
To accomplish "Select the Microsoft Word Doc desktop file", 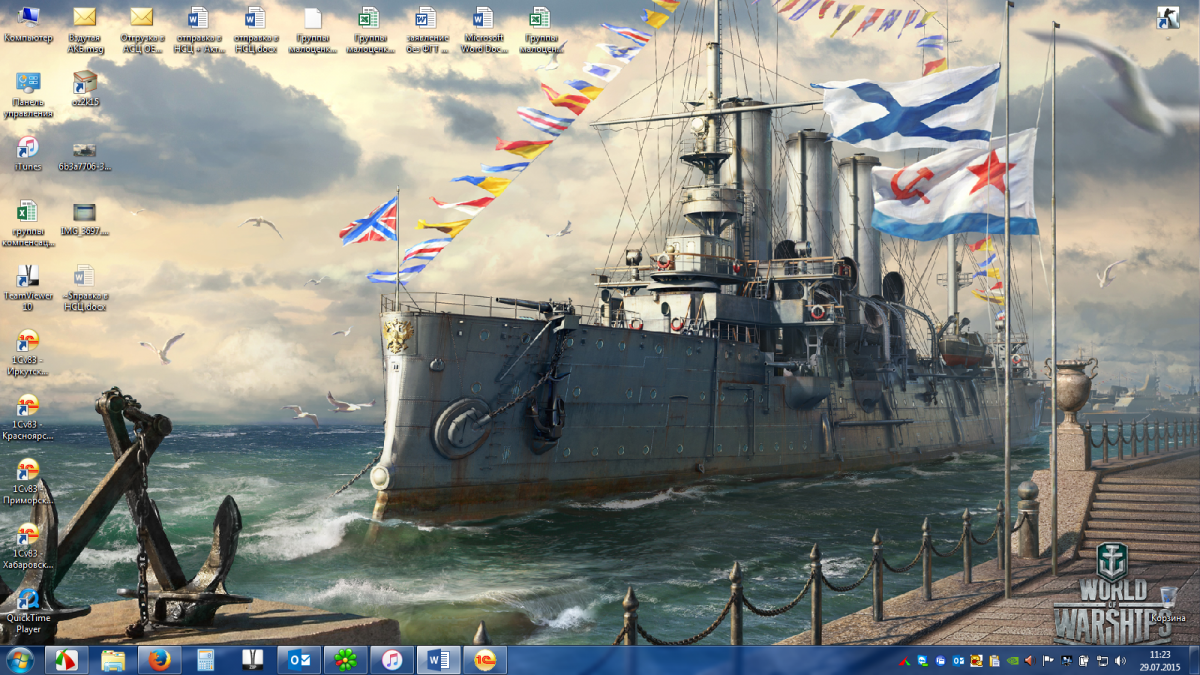I will [483, 29].
